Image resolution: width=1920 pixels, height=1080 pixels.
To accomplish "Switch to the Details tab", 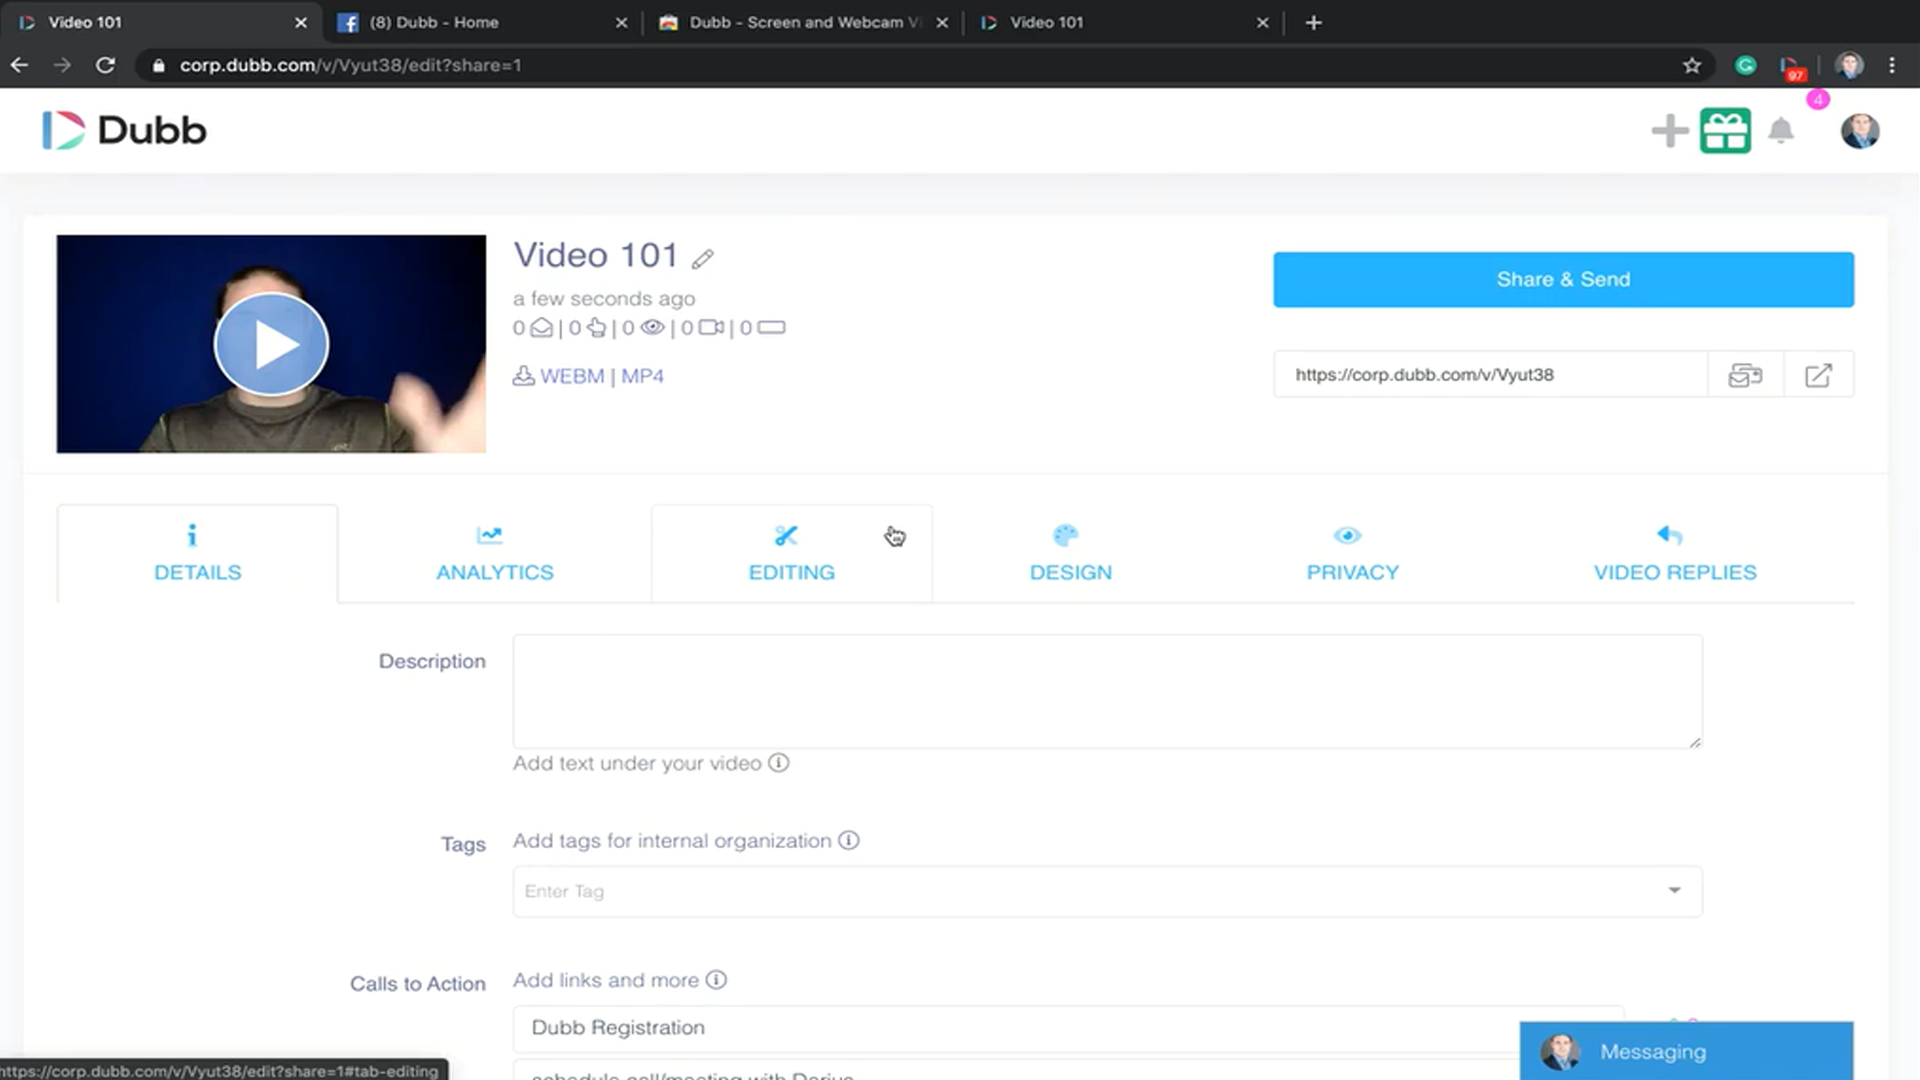I will pyautogui.click(x=197, y=554).
